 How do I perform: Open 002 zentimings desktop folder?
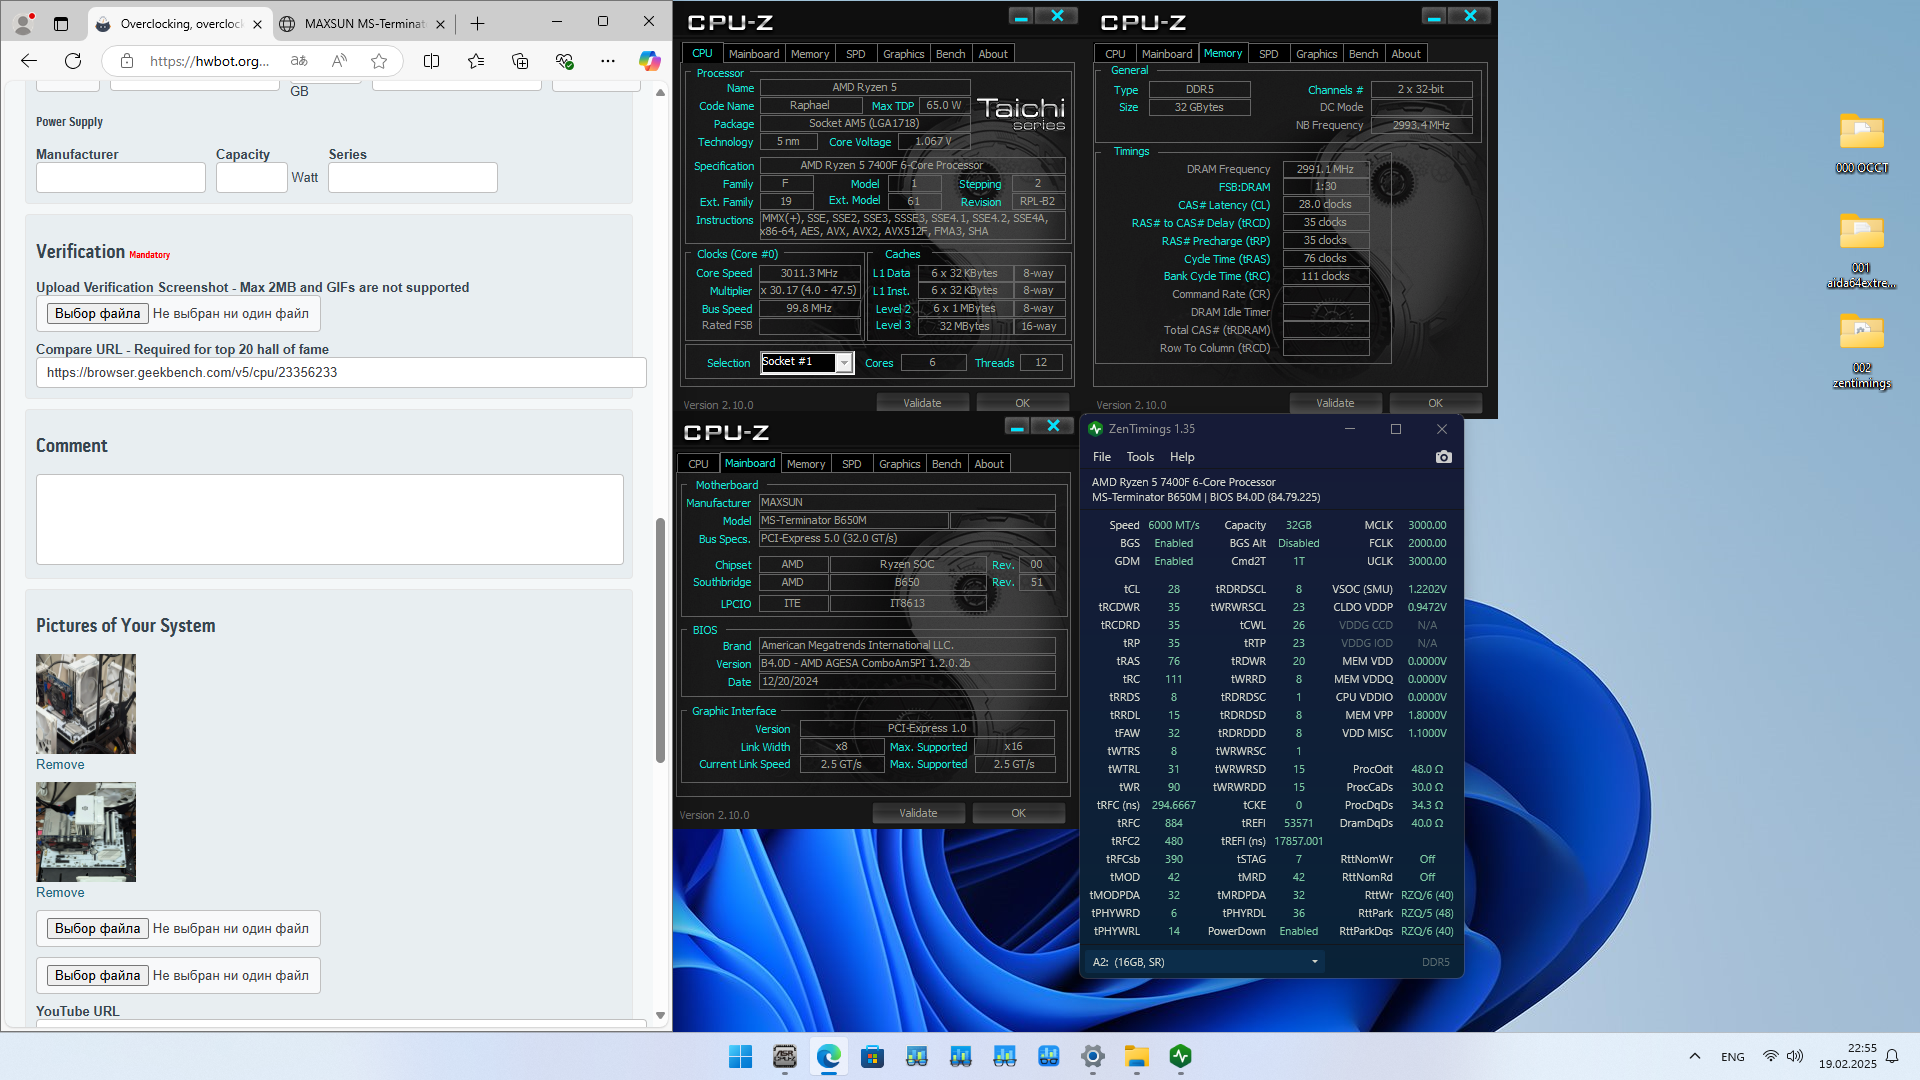(x=1861, y=351)
